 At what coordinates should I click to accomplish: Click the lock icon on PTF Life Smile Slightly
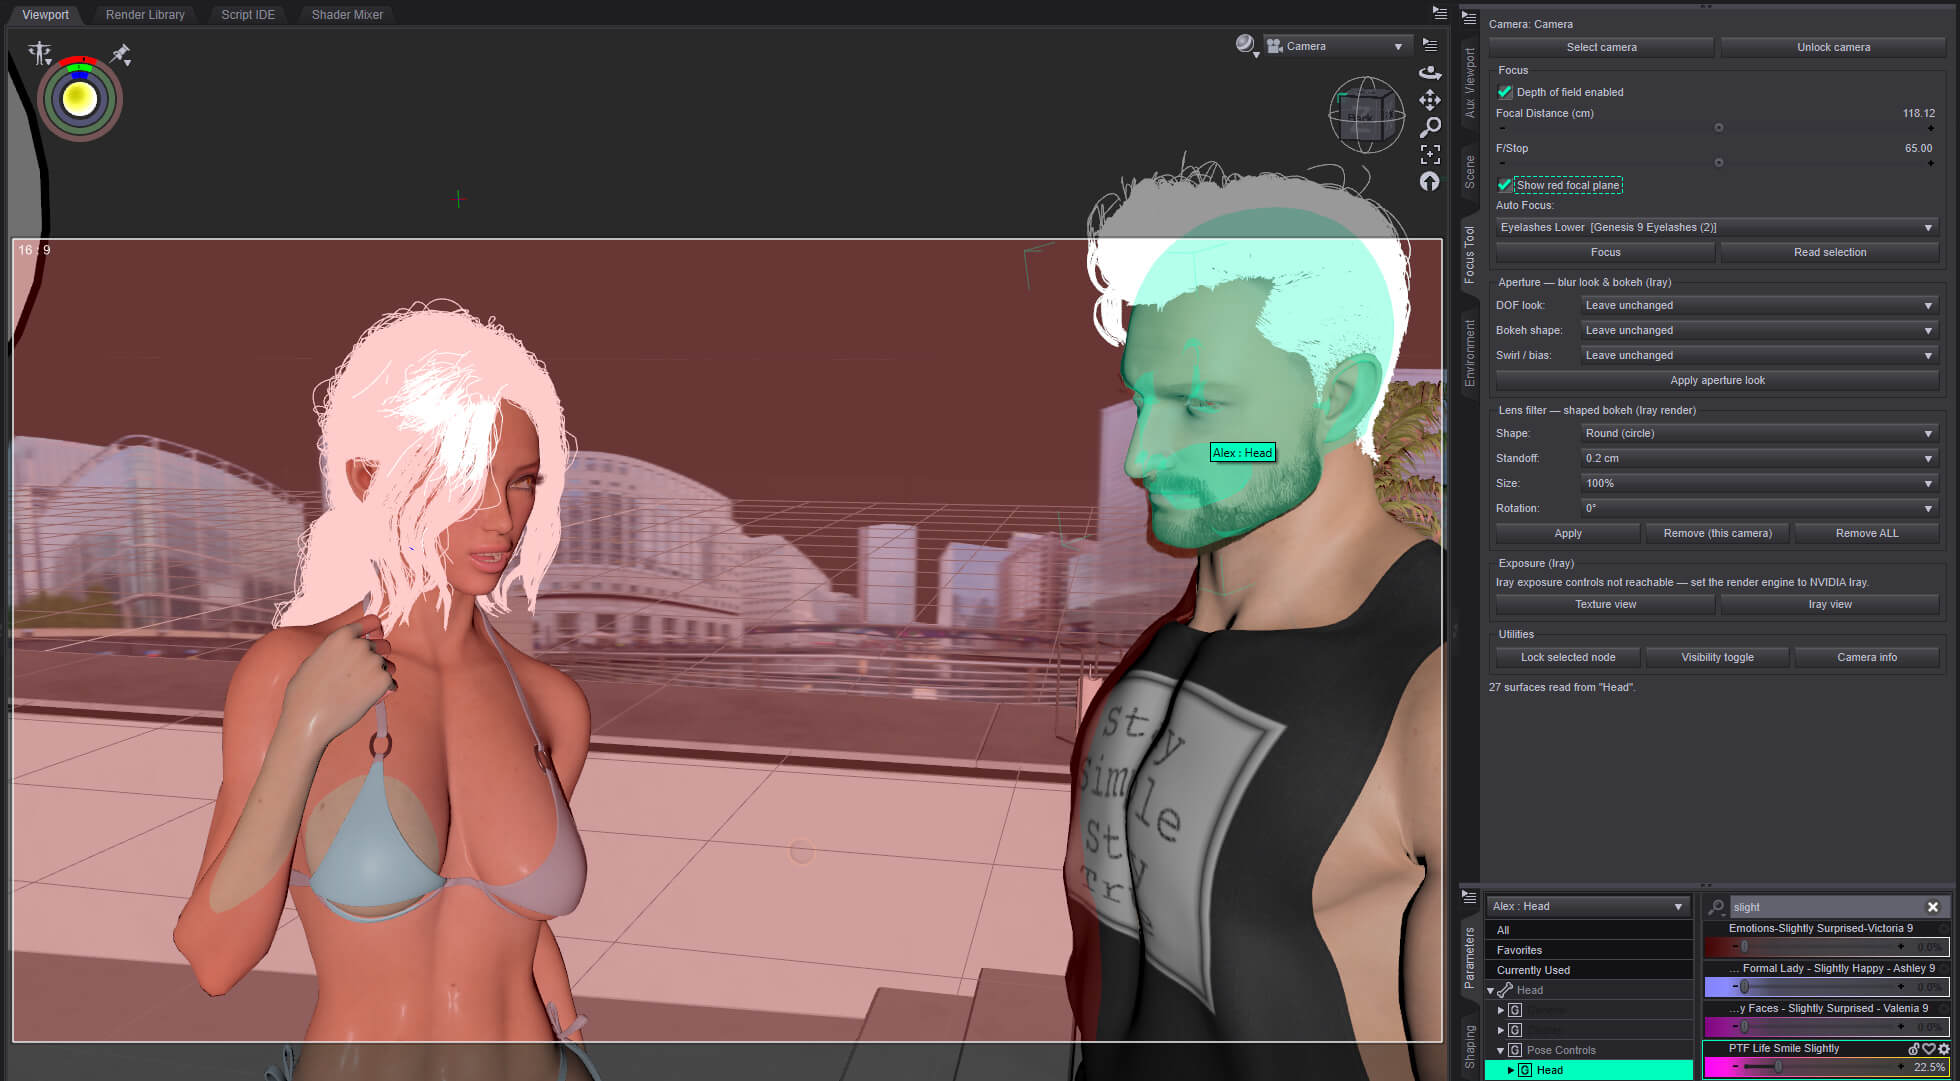[1914, 1049]
